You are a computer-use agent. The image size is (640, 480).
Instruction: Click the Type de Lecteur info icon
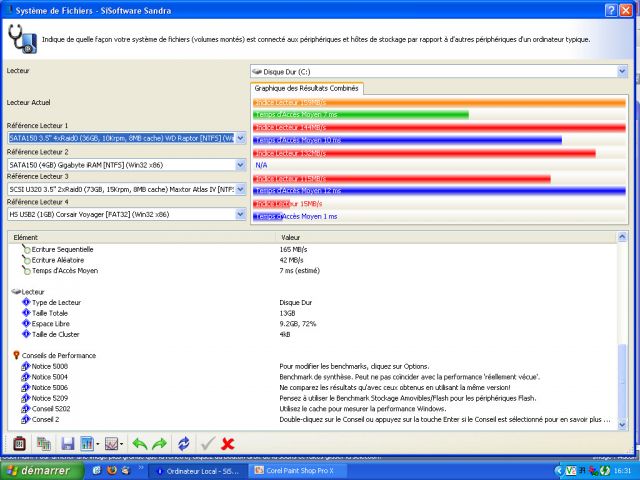point(26,302)
